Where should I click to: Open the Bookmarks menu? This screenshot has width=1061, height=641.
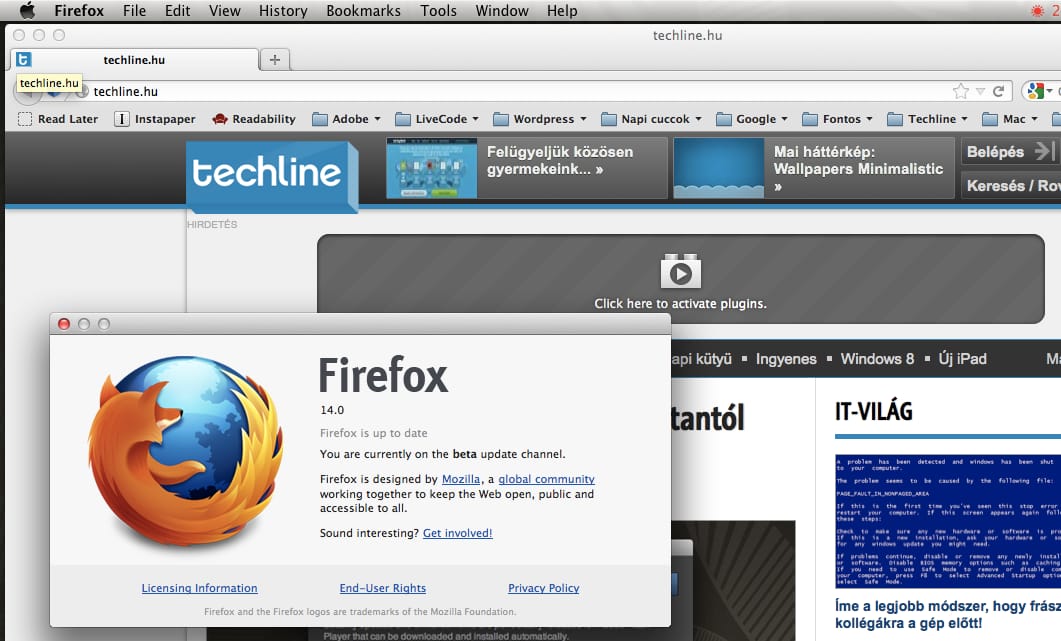pyautogui.click(x=363, y=11)
